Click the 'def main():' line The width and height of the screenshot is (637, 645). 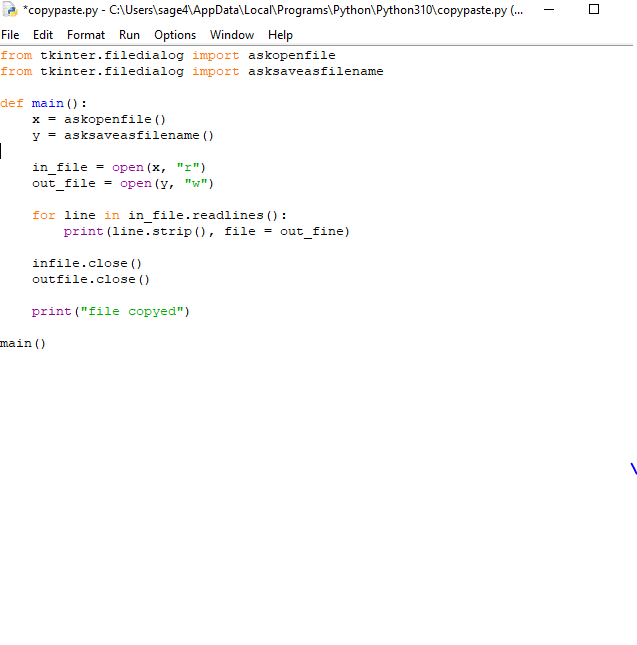point(43,103)
